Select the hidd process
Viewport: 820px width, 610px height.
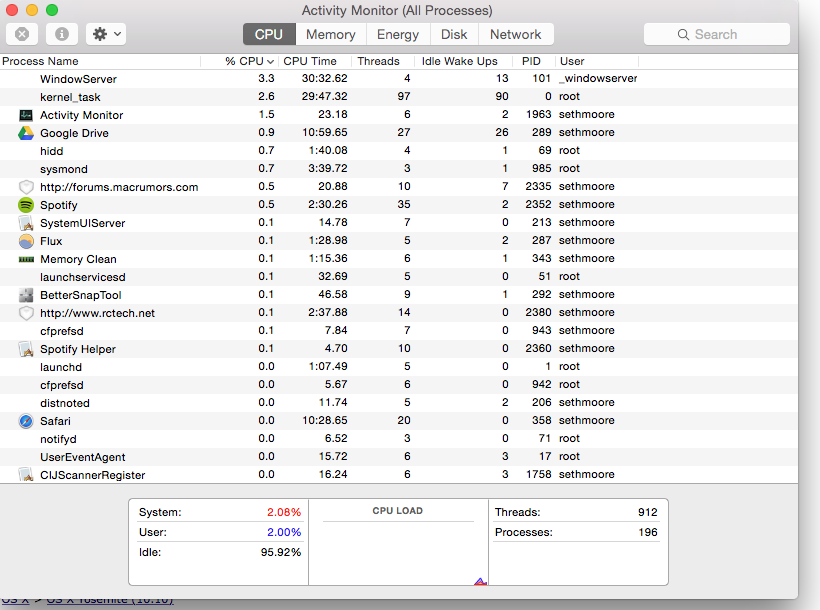(x=398, y=151)
